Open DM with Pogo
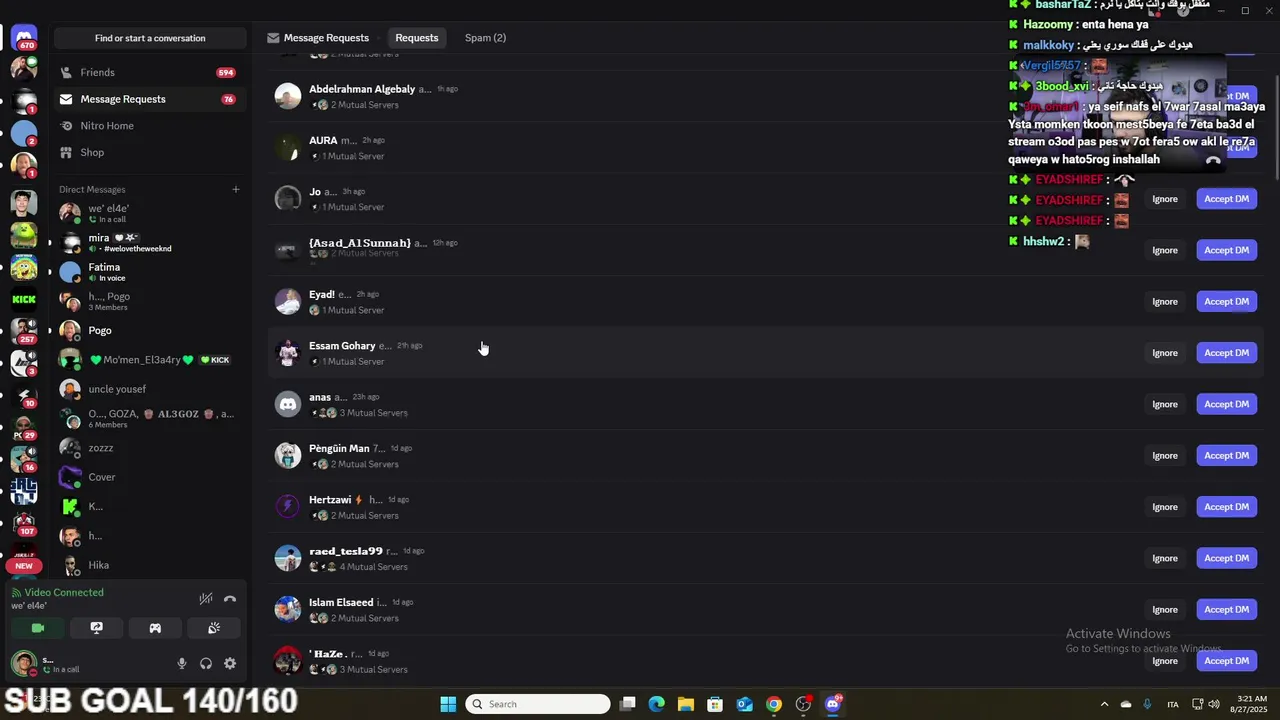1280x720 pixels. (x=148, y=330)
